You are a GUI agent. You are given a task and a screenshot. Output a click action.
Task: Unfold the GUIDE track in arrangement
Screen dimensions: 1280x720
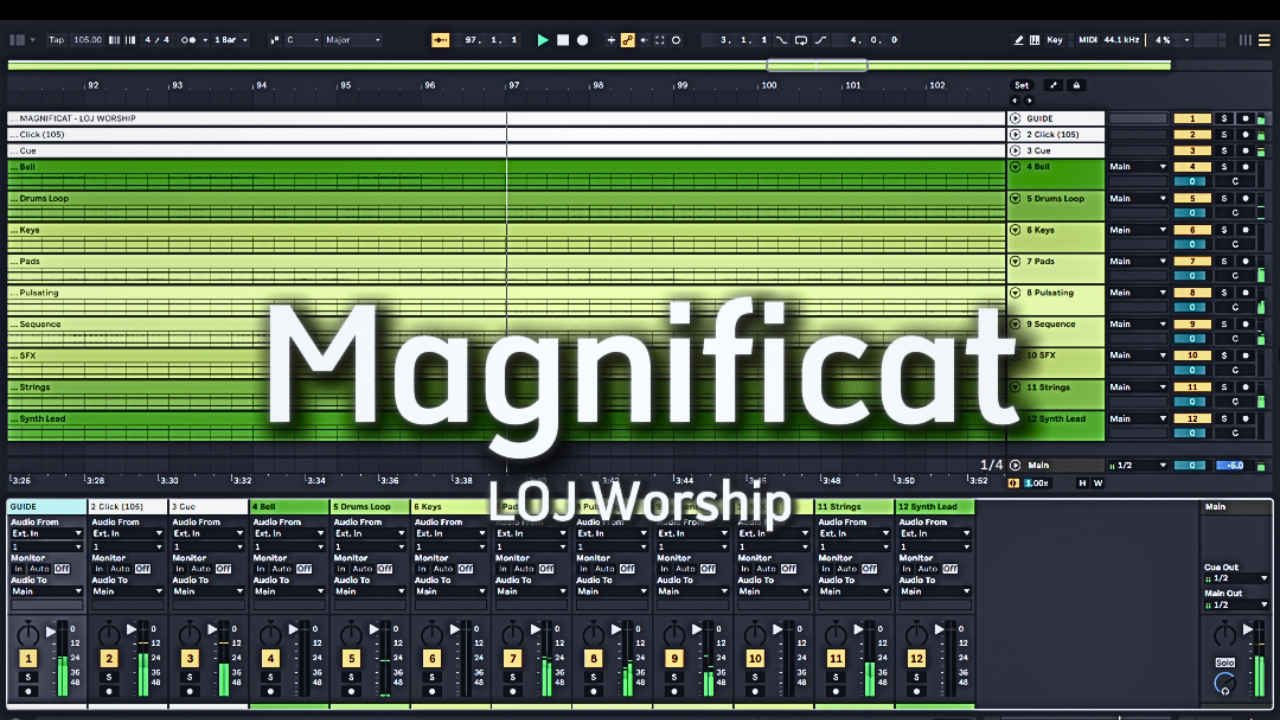coord(1015,118)
